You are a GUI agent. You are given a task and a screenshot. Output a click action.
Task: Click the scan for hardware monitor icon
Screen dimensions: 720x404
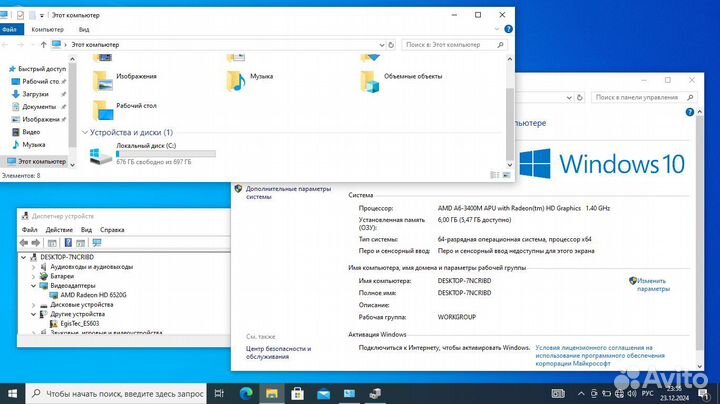97,243
